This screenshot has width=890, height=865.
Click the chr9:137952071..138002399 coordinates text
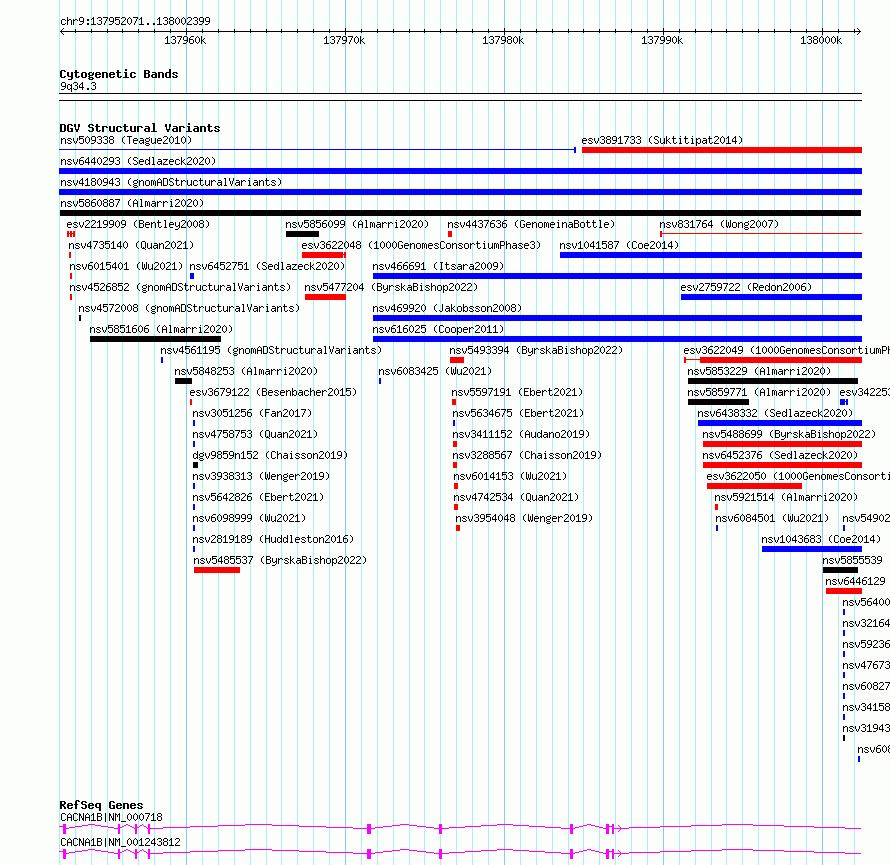pos(135,21)
